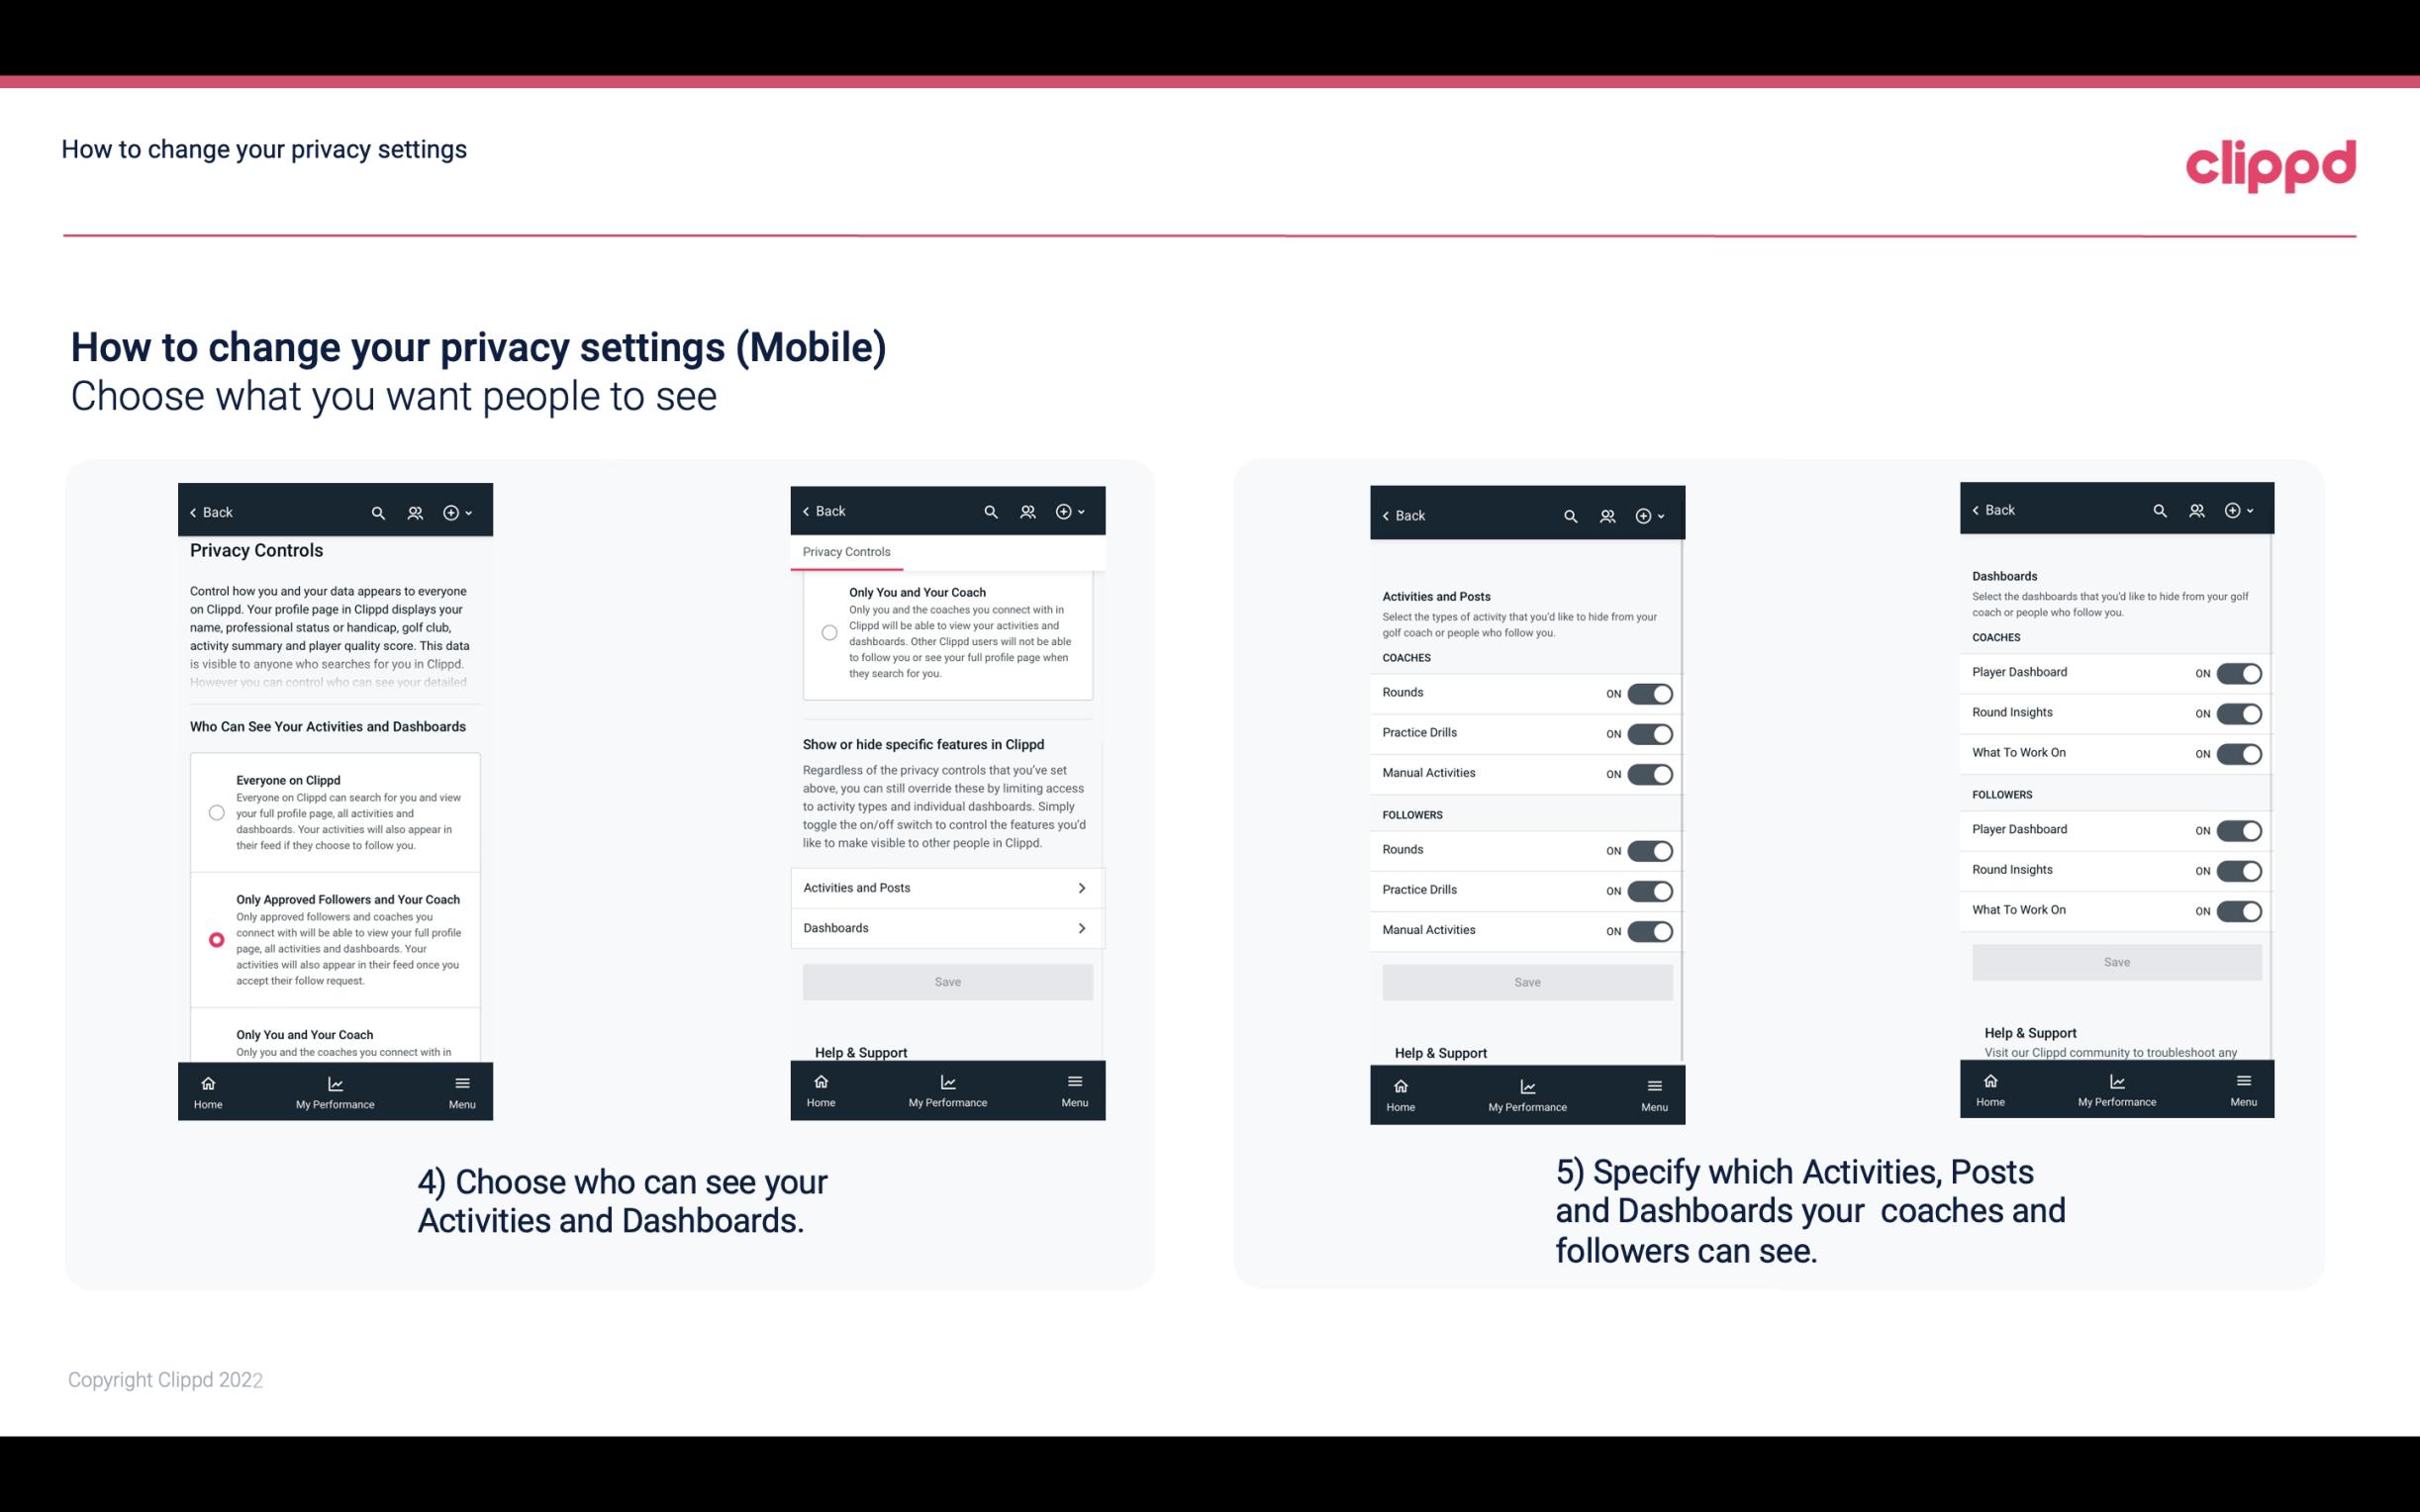Disable What To Work On for Coaches
This screenshot has height=1512, width=2420.
coord(2239,752)
